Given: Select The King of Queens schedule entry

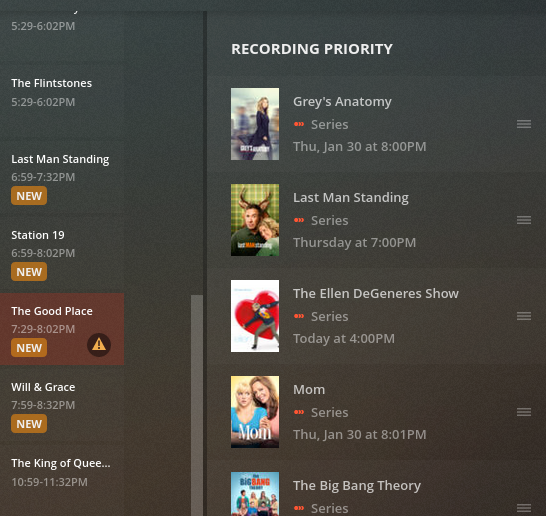Looking at the screenshot, I should point(62,479).
